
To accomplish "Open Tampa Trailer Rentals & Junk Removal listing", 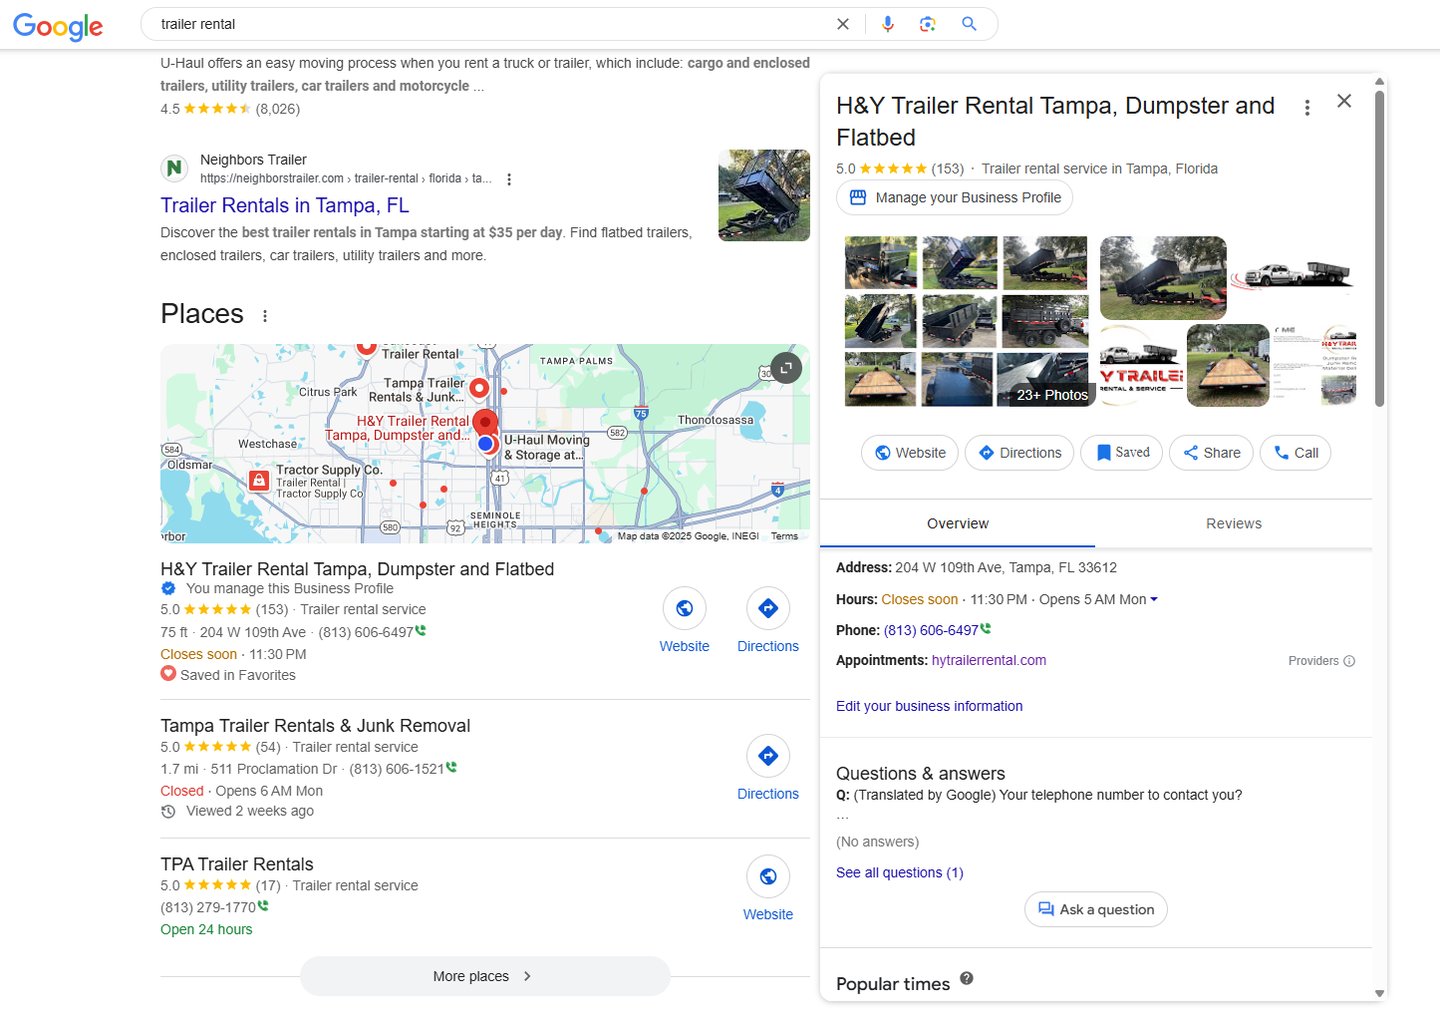I will [x=315, y=726].
